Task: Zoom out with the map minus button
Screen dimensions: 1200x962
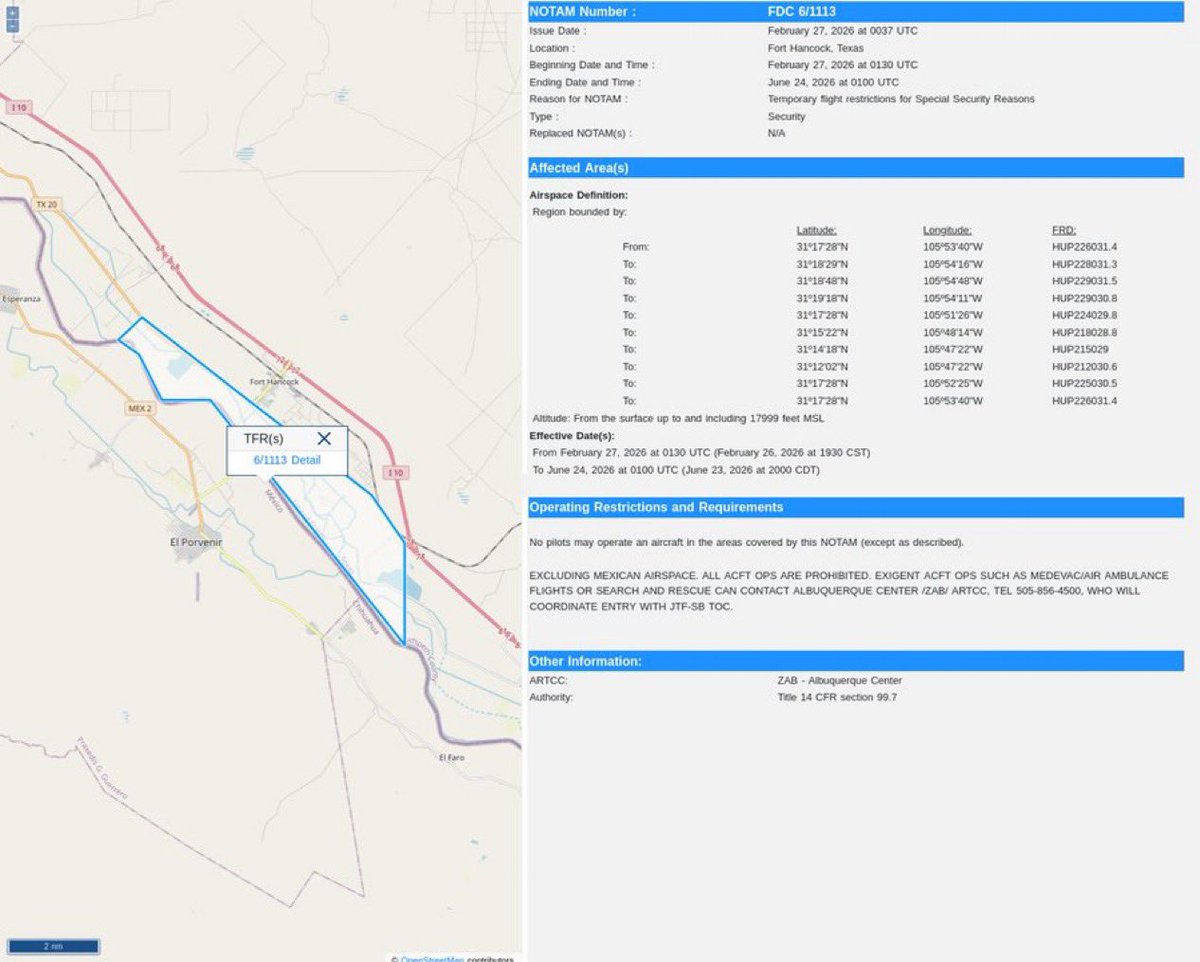Action: (12, 26)
